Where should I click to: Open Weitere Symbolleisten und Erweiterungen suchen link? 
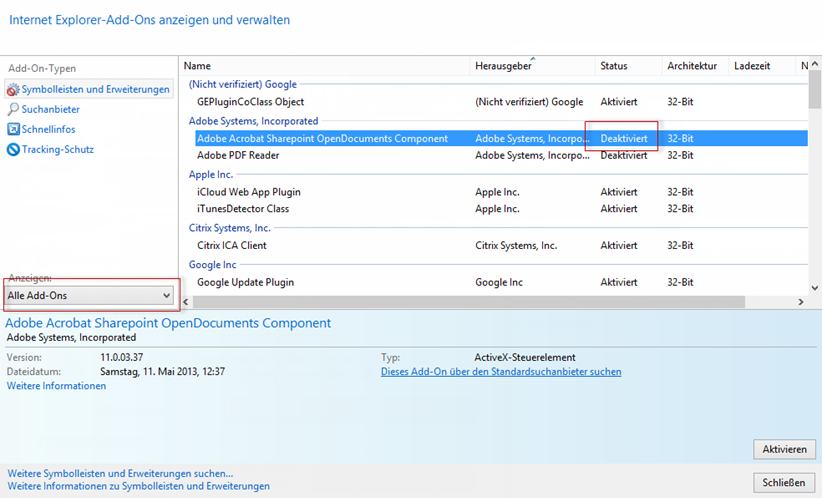(x=120, y=473)
